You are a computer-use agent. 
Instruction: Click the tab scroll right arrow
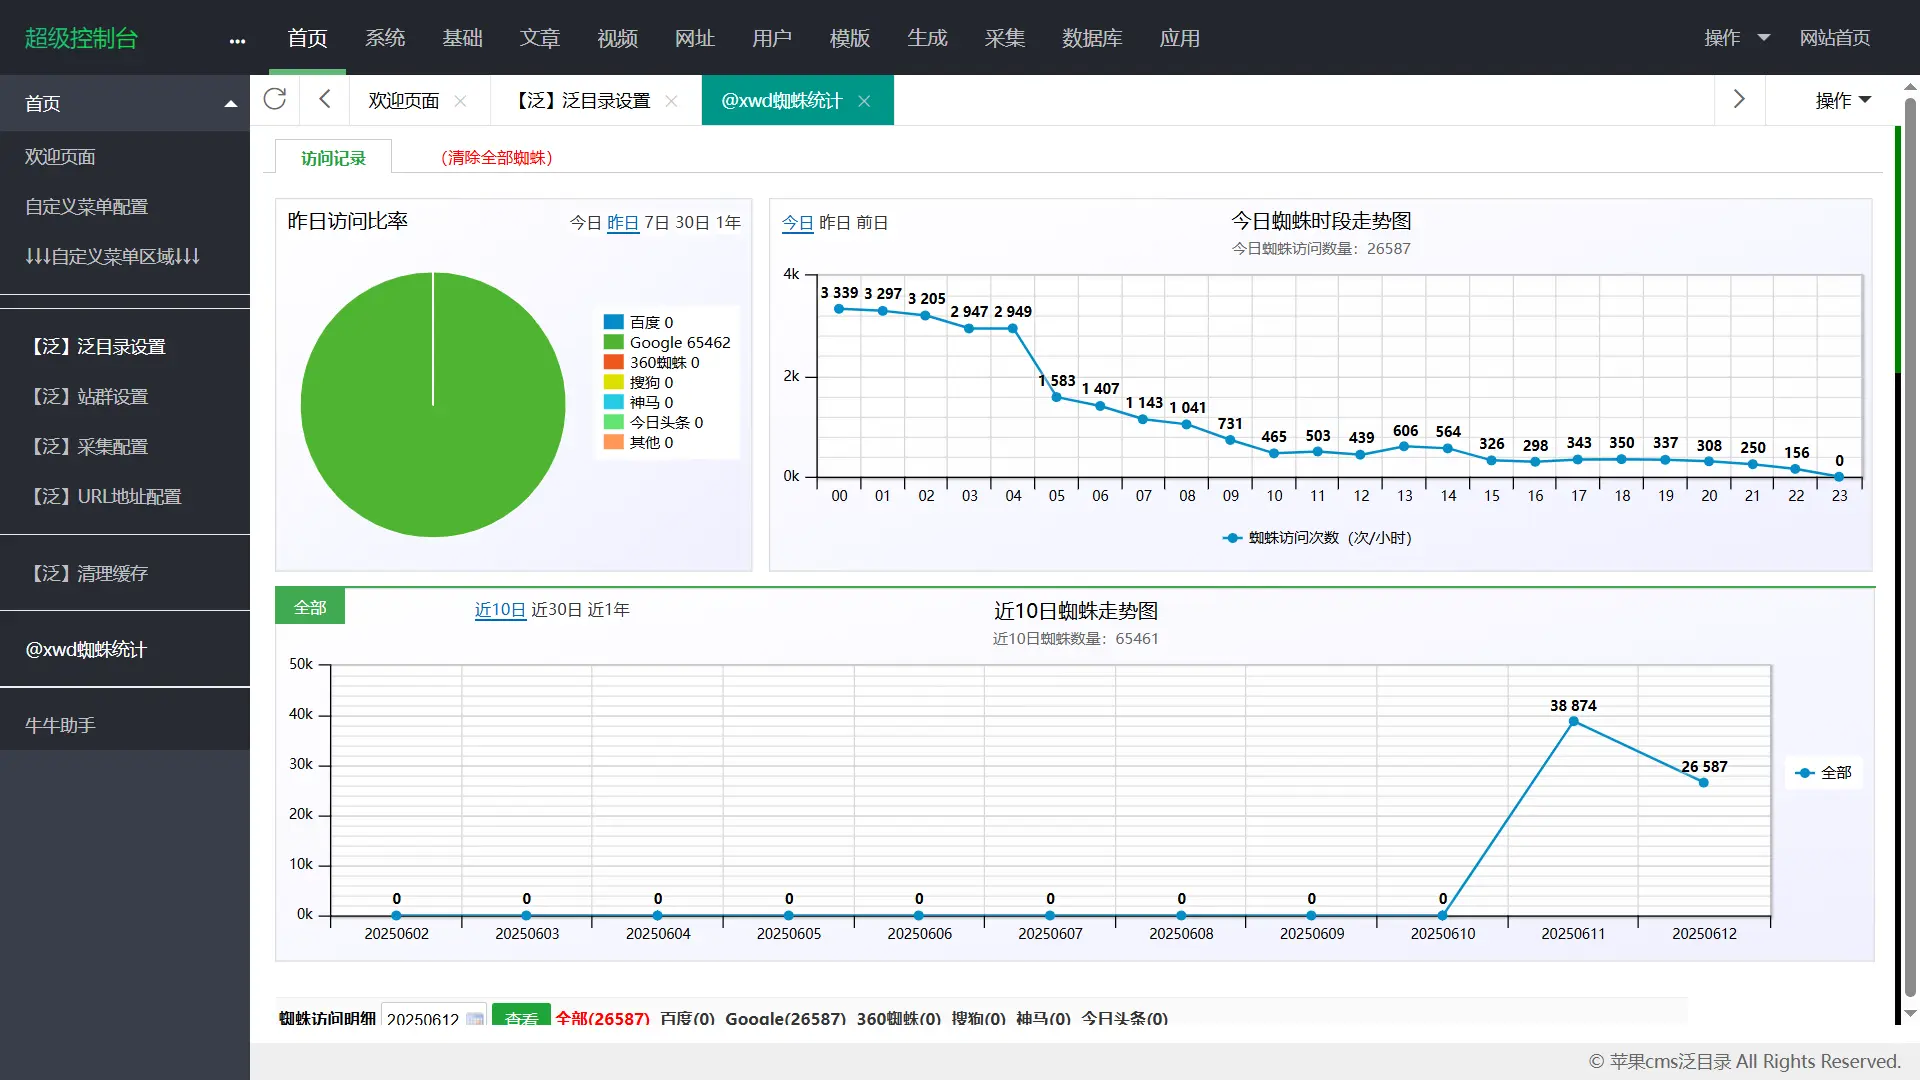1739,99
